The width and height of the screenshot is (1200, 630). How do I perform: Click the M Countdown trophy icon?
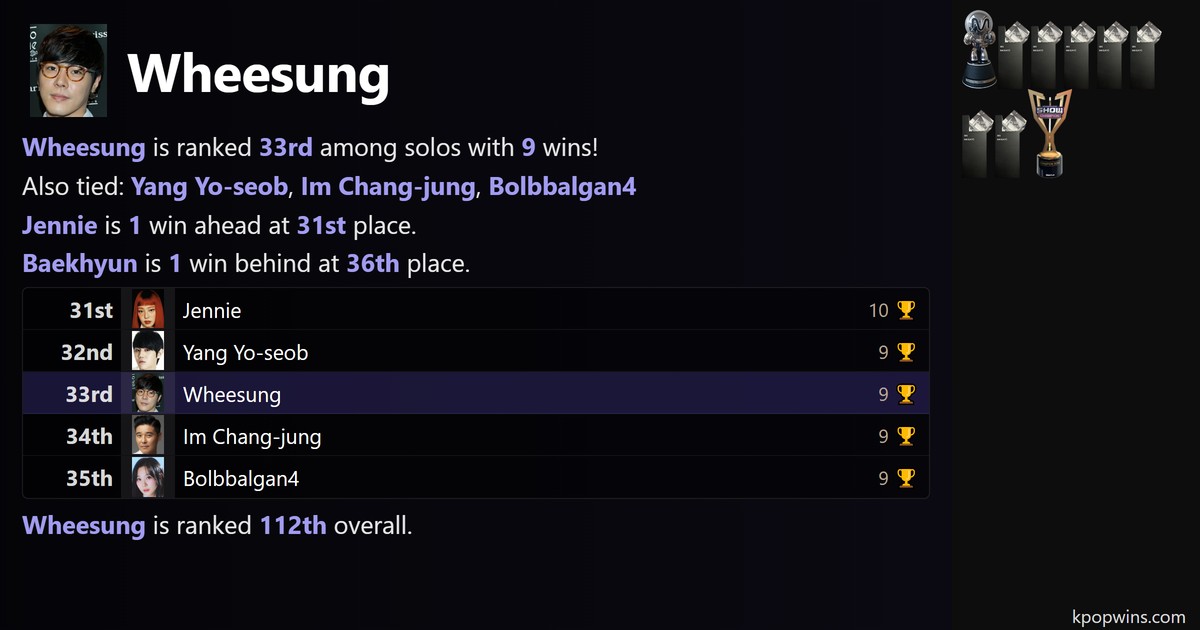[978, 50]
